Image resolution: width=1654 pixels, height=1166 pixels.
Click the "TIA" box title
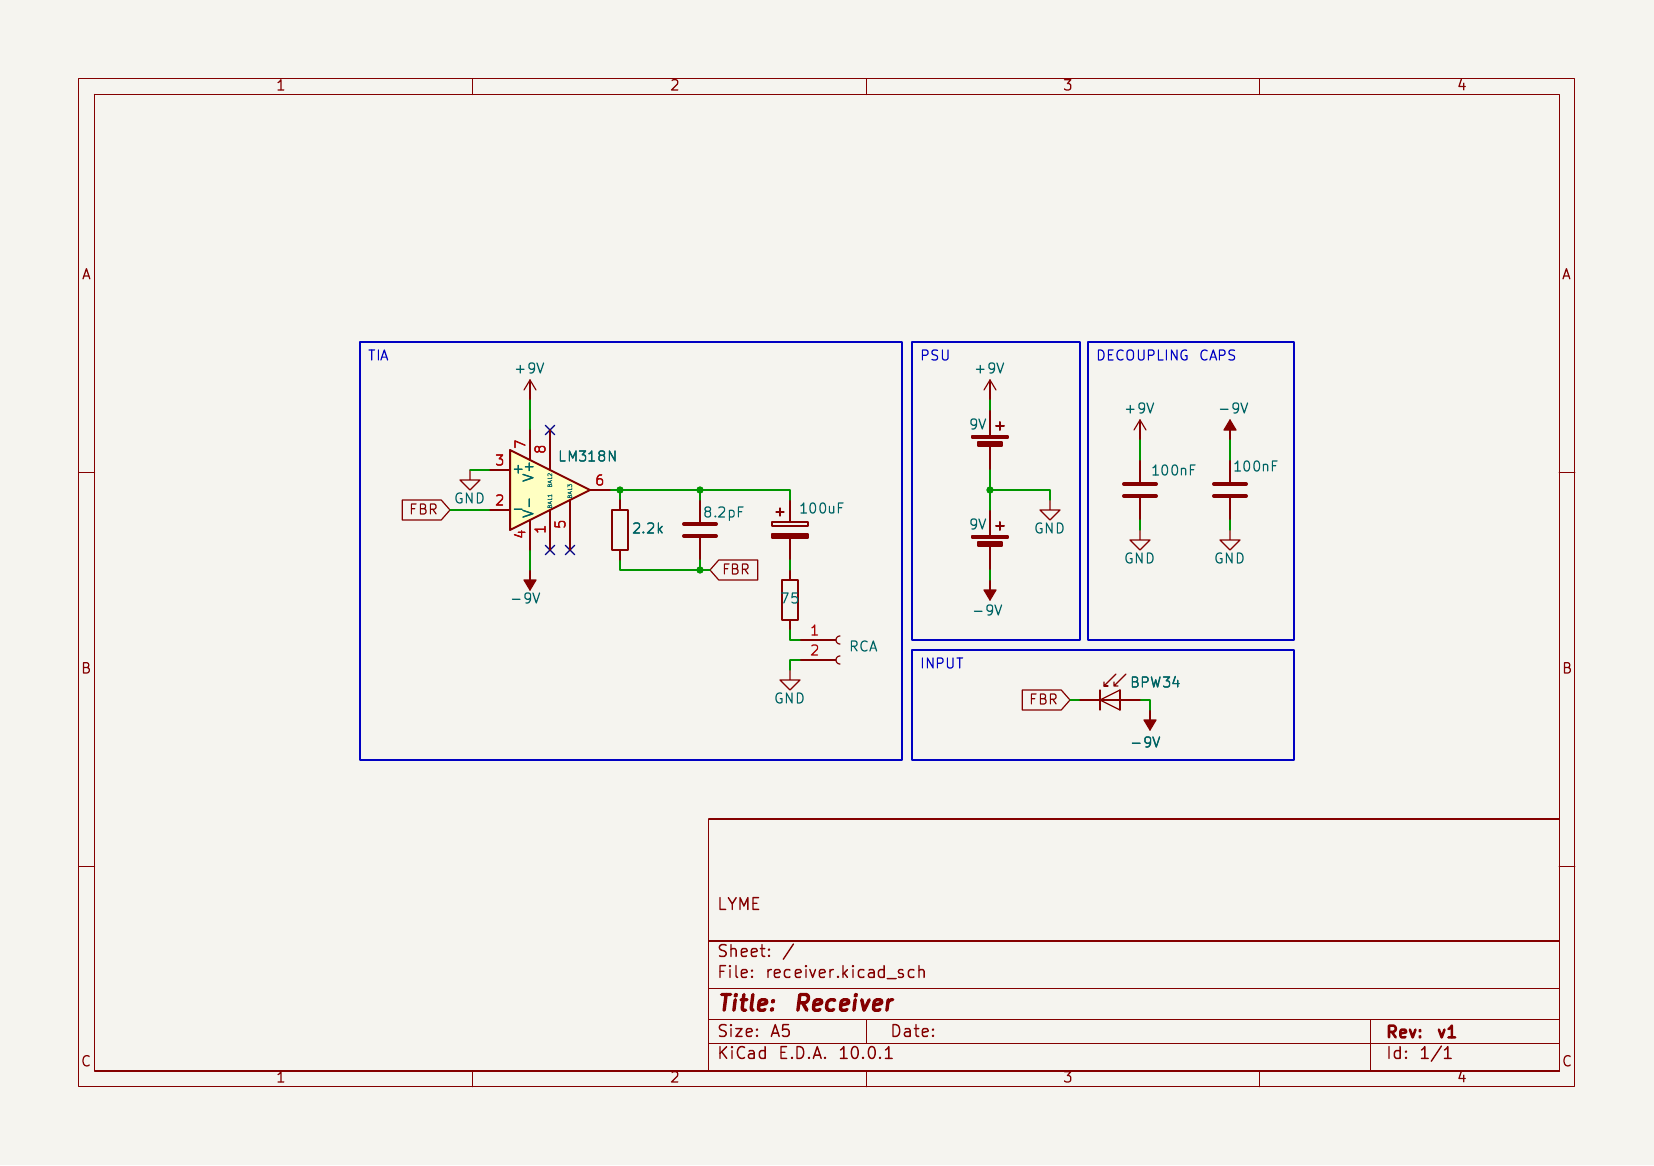tap(378, 356)
